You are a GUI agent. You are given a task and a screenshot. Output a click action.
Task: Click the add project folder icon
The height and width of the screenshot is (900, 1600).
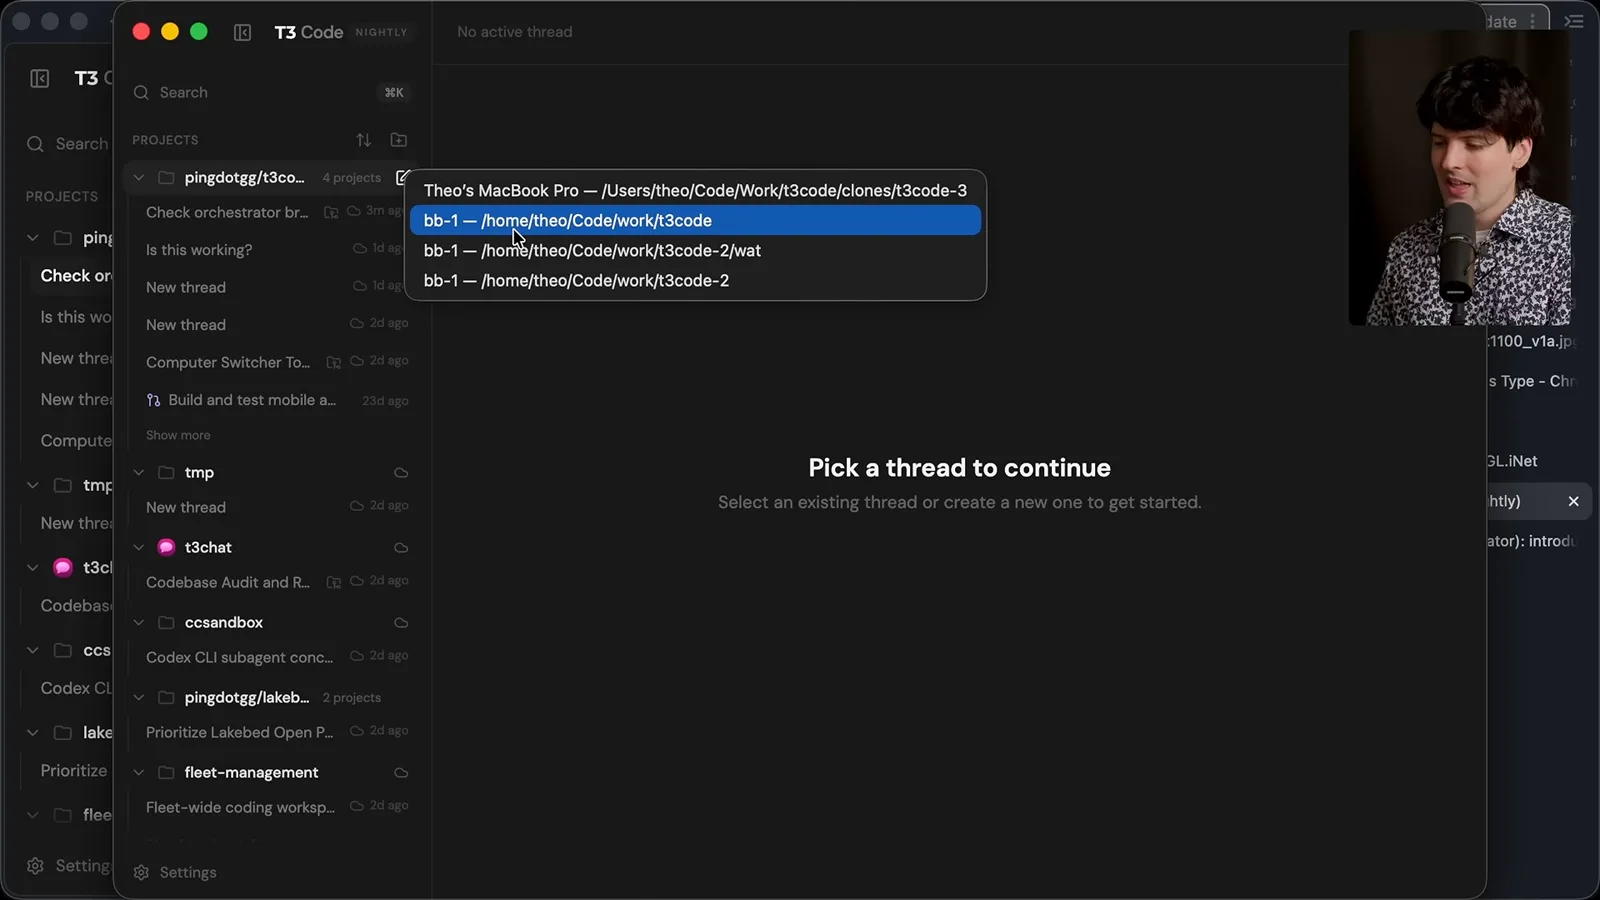coord(399,140)
